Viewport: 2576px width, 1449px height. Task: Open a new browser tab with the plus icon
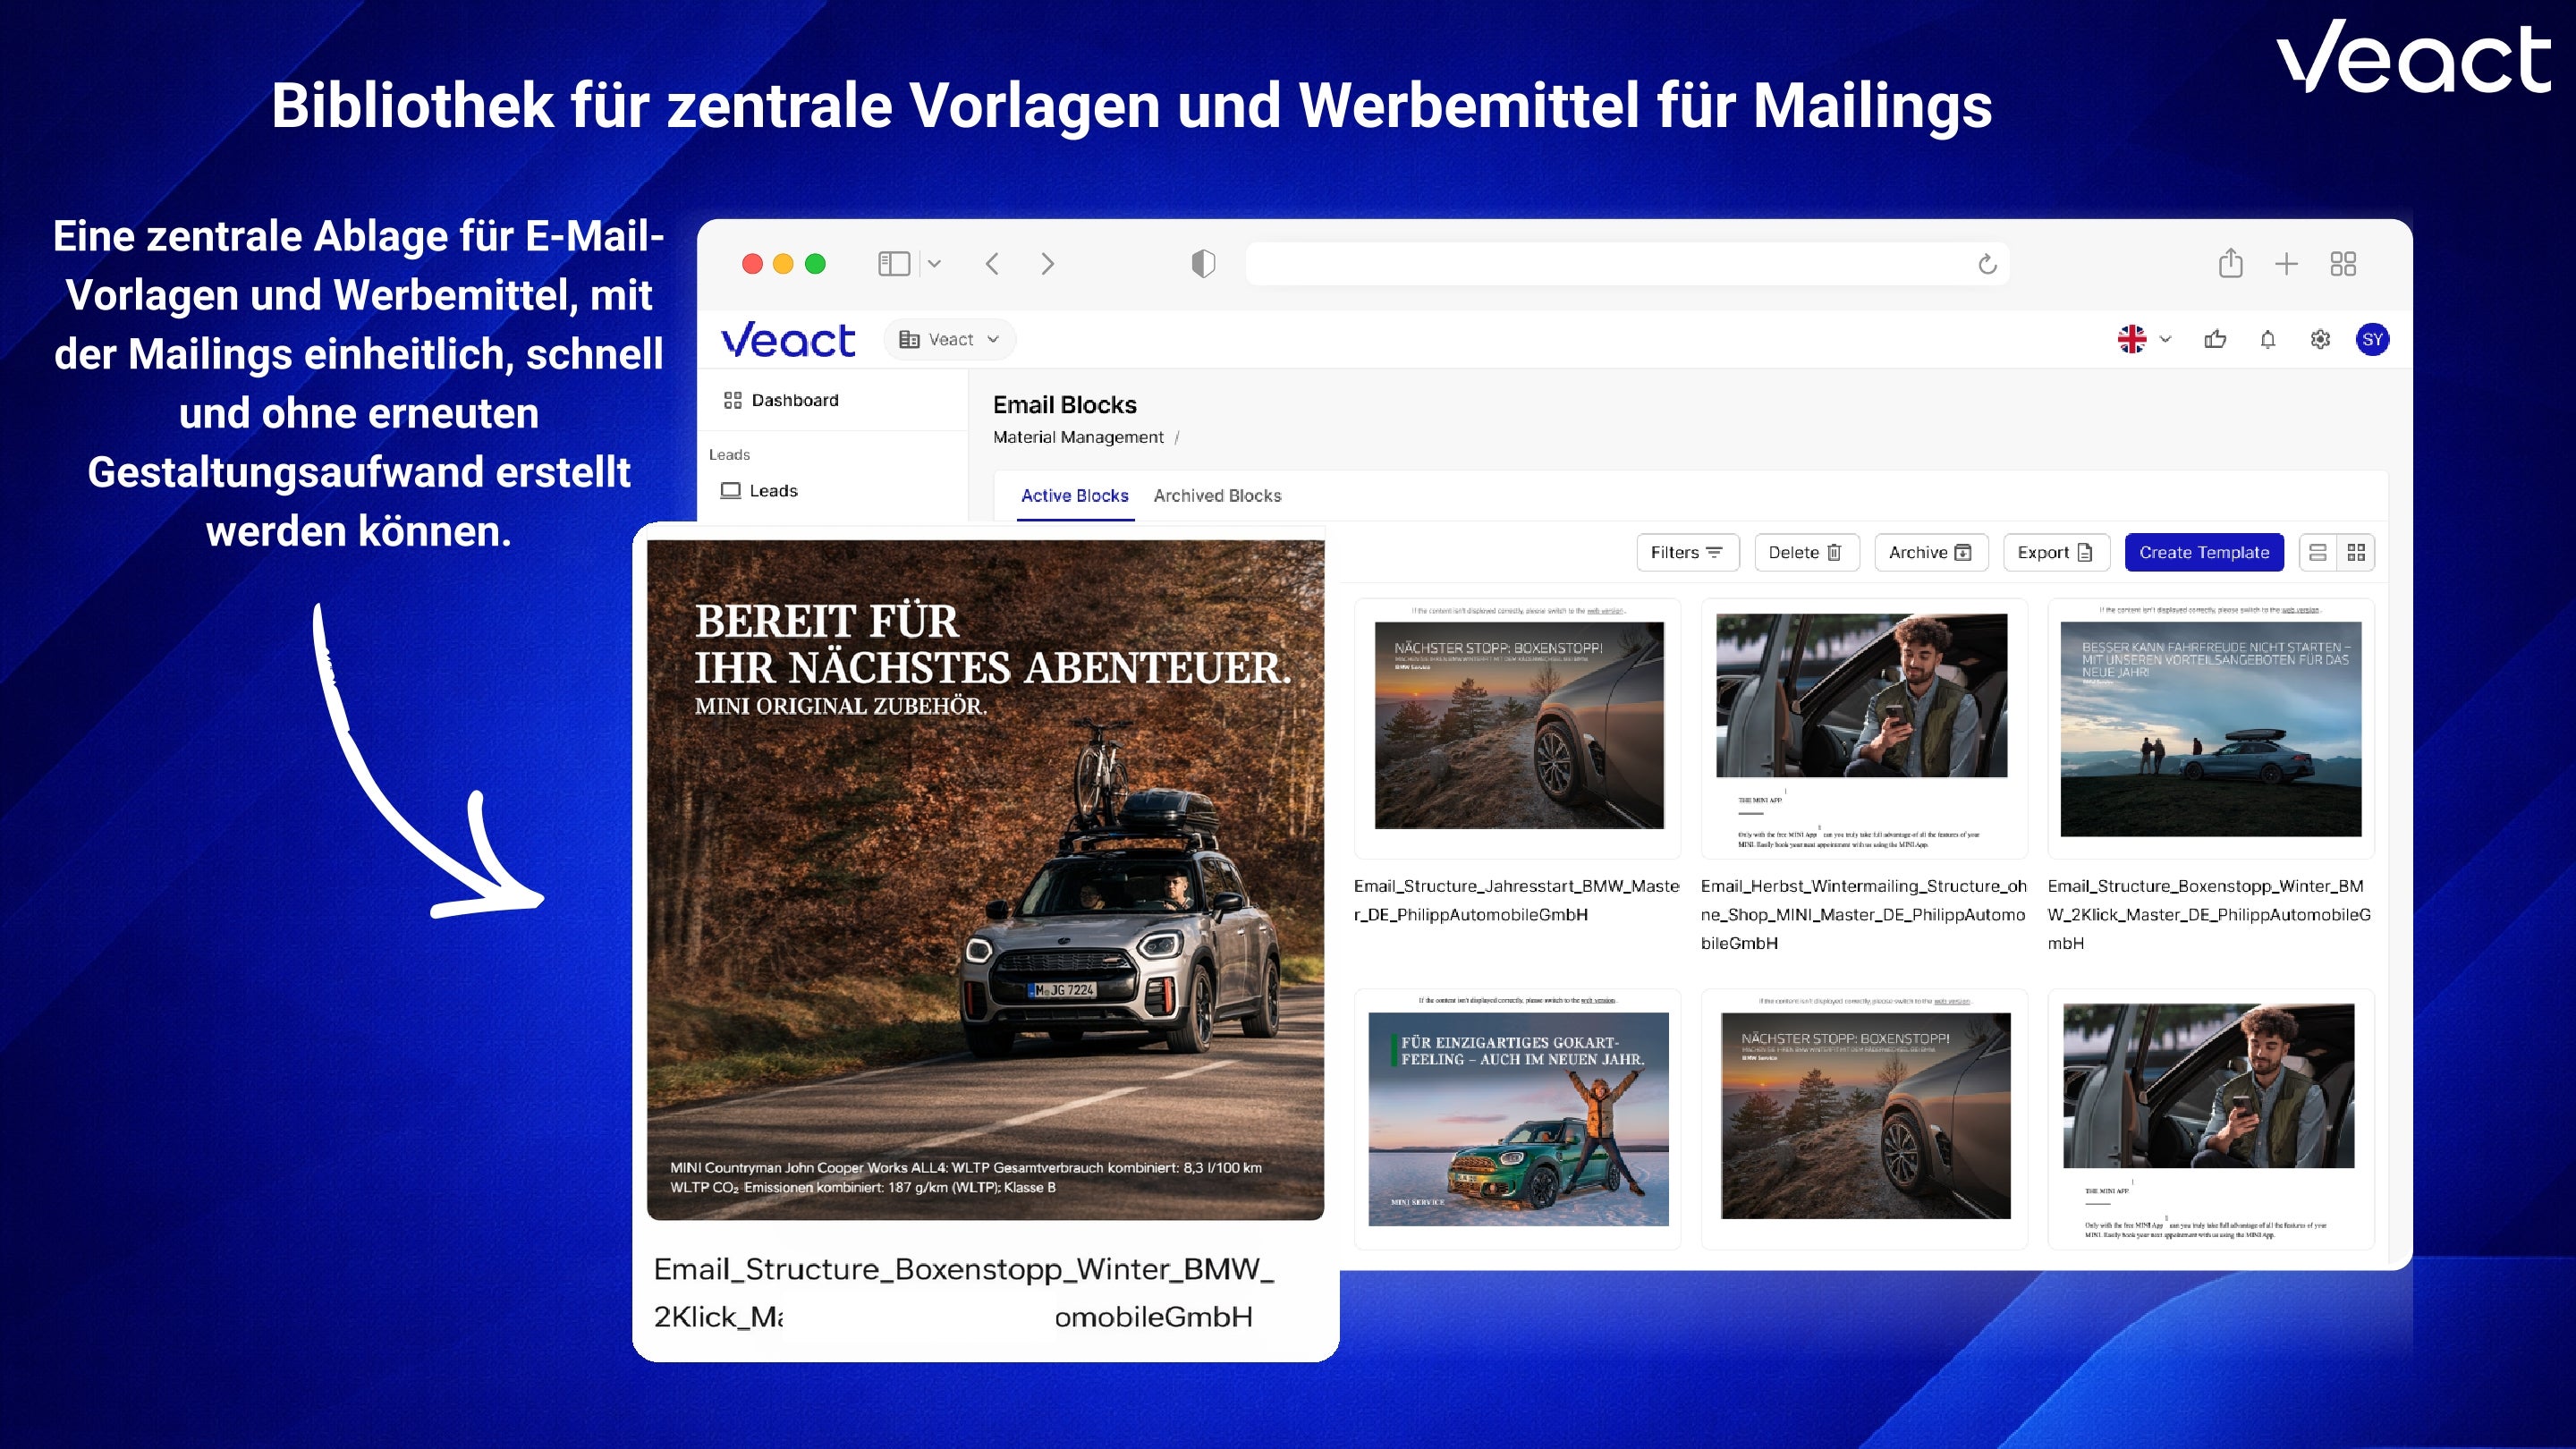2287,263
